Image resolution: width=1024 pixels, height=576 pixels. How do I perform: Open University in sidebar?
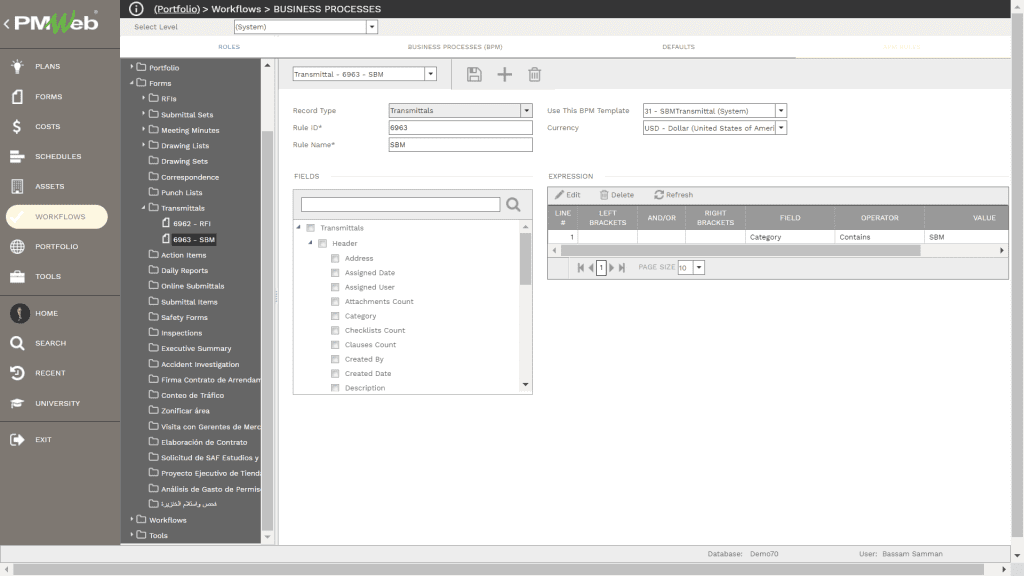coord(57,403)
